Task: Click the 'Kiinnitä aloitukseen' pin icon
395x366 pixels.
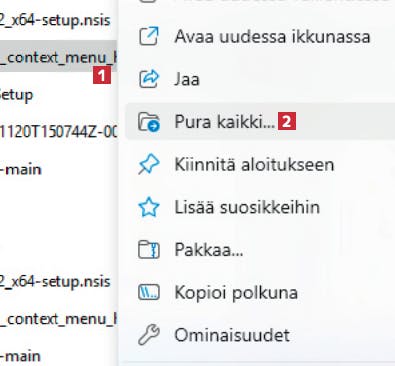Action: 149,164
